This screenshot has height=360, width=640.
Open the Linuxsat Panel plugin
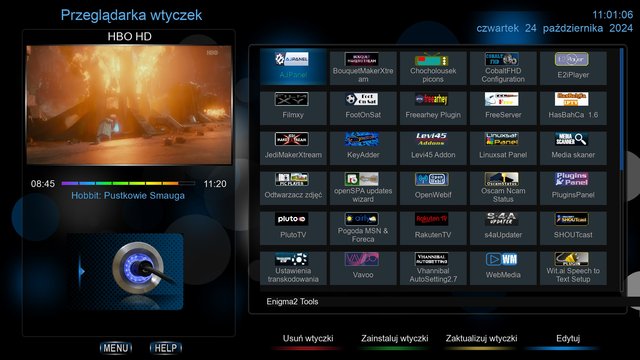tap(503, 147)
